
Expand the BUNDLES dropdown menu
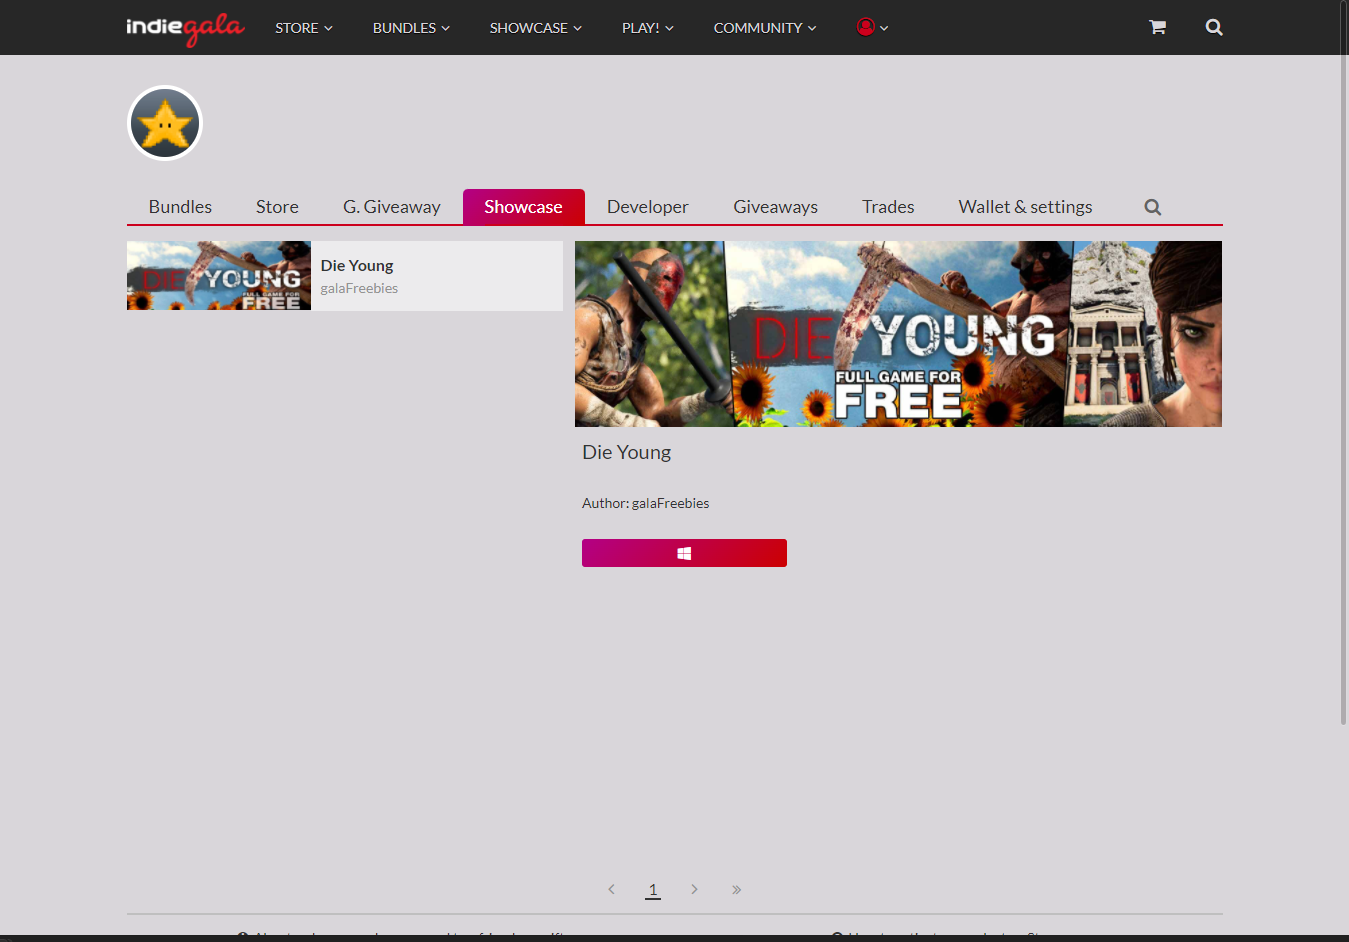(411, 28)
